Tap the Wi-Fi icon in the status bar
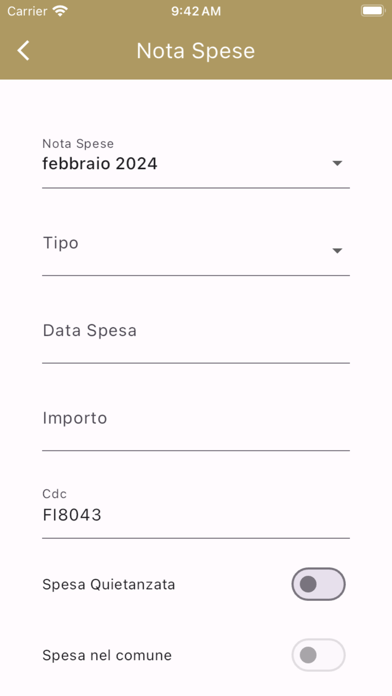Image resolution: width=392 pixels, height=696 pixels. pos(60,11)
